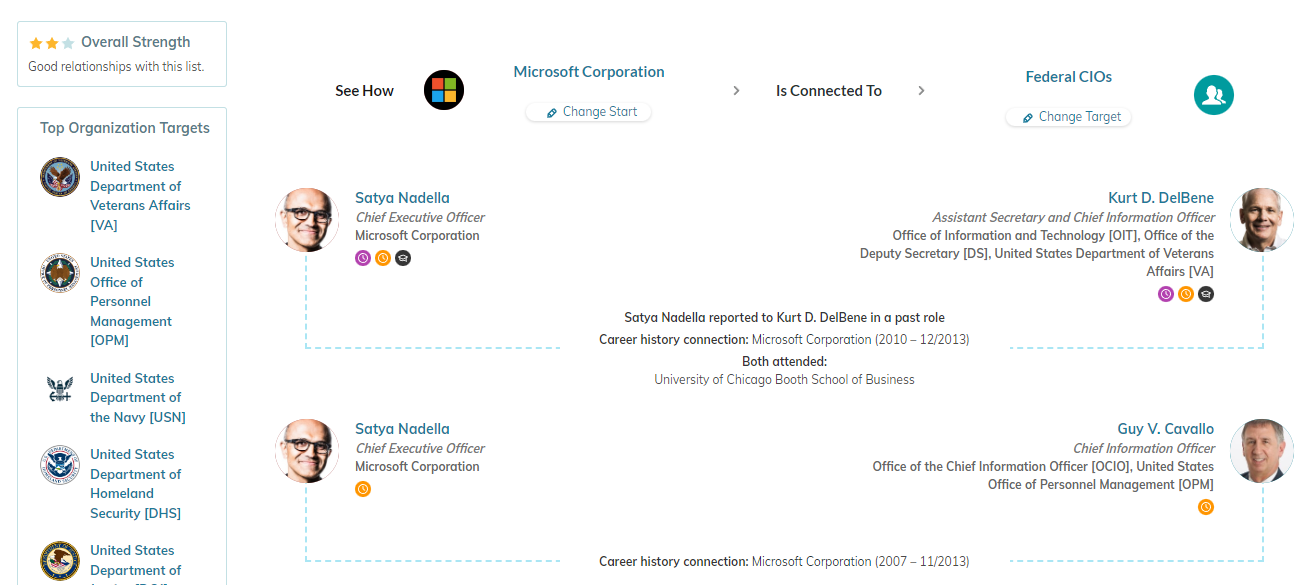The height and width of the screenshot is (585, 1308).
Task: Click the Change Target button
Action: [1068, 117]
